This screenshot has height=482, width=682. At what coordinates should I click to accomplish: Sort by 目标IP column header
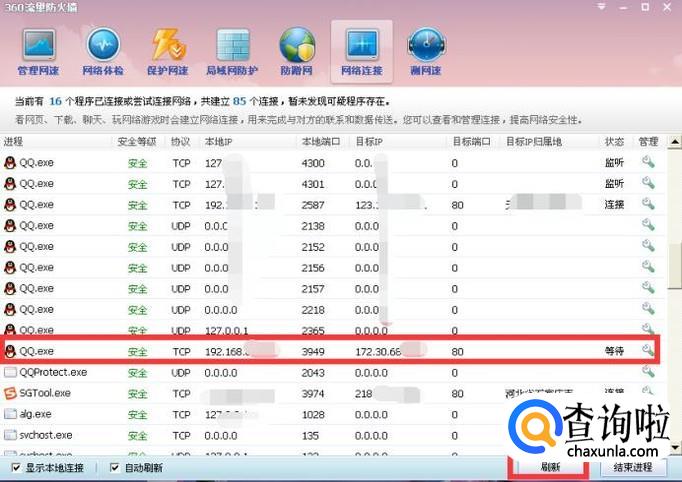coord(369,142)
